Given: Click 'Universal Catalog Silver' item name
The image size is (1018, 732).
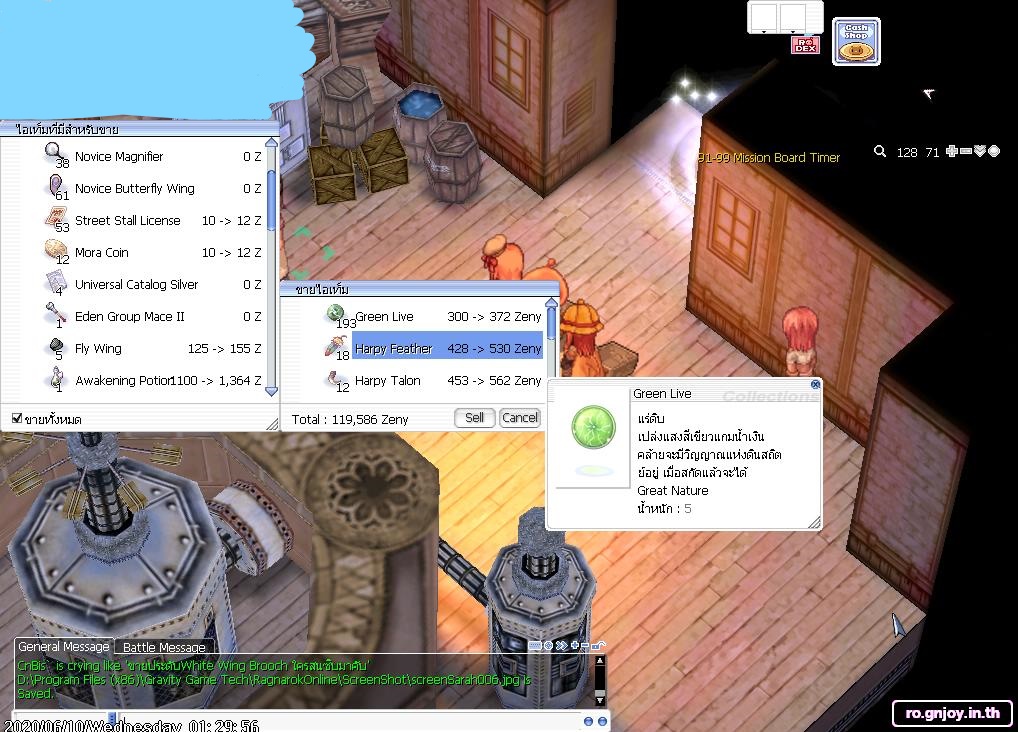Looking at the screenshot, I should [x=136, y=284].
